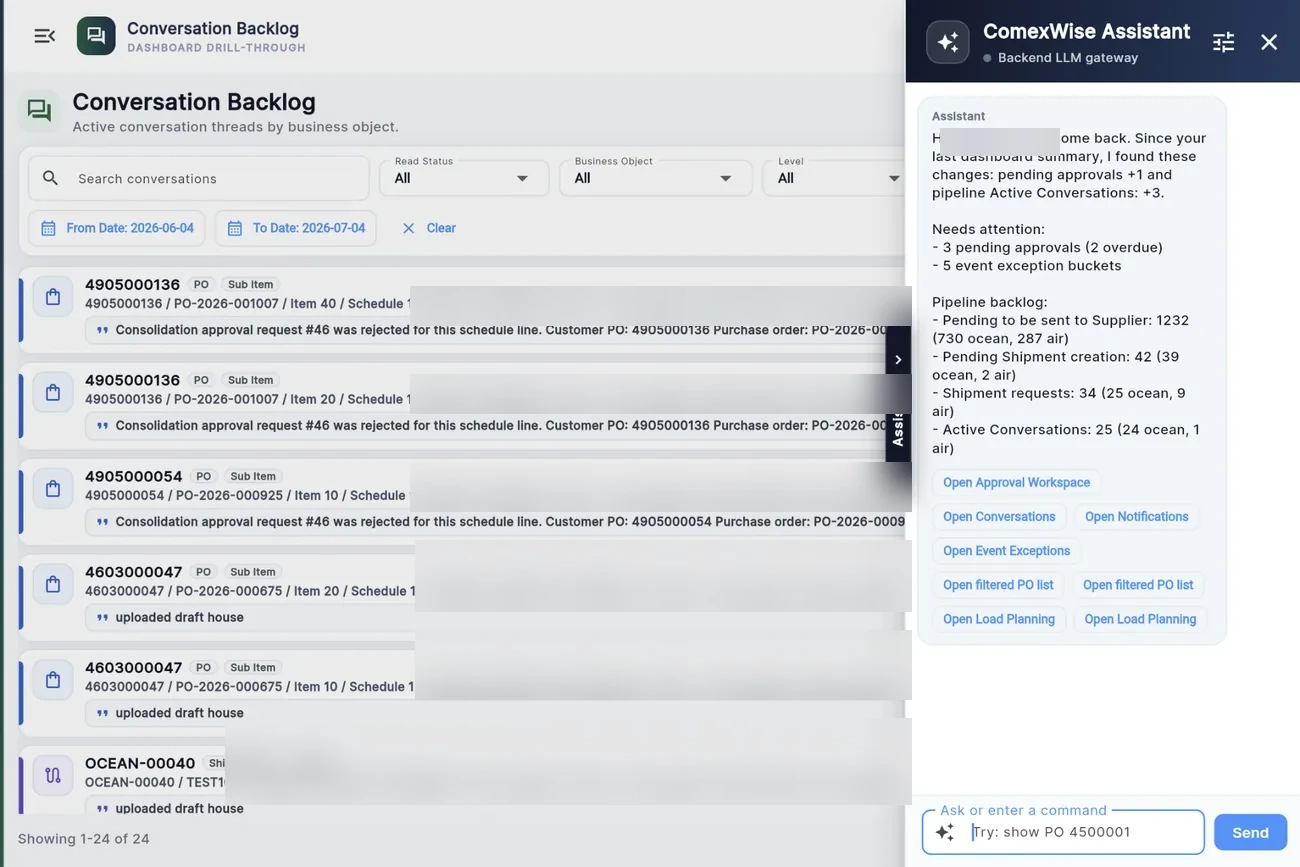1300x867 pixels.
Task: Click Open Conversations chip
Action: (999, 516)
